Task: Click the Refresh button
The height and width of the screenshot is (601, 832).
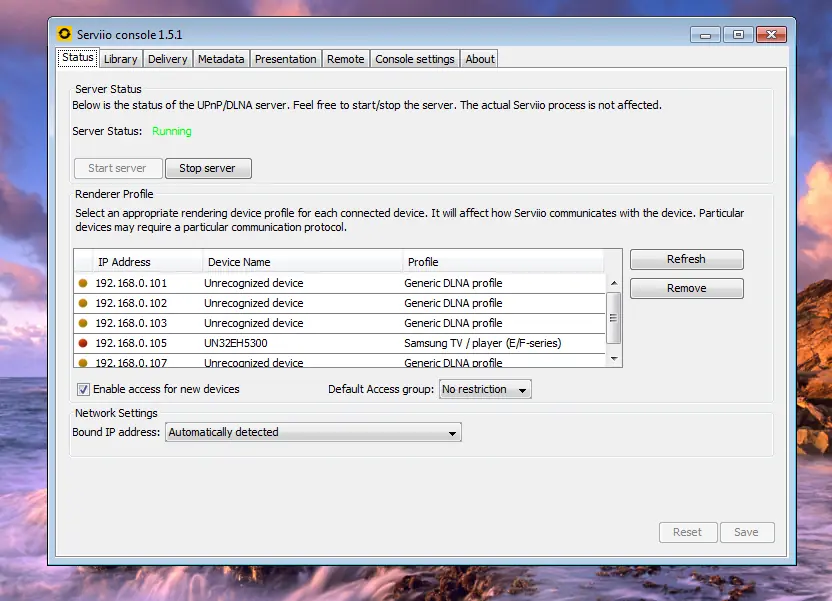Action: pos(687,259)
